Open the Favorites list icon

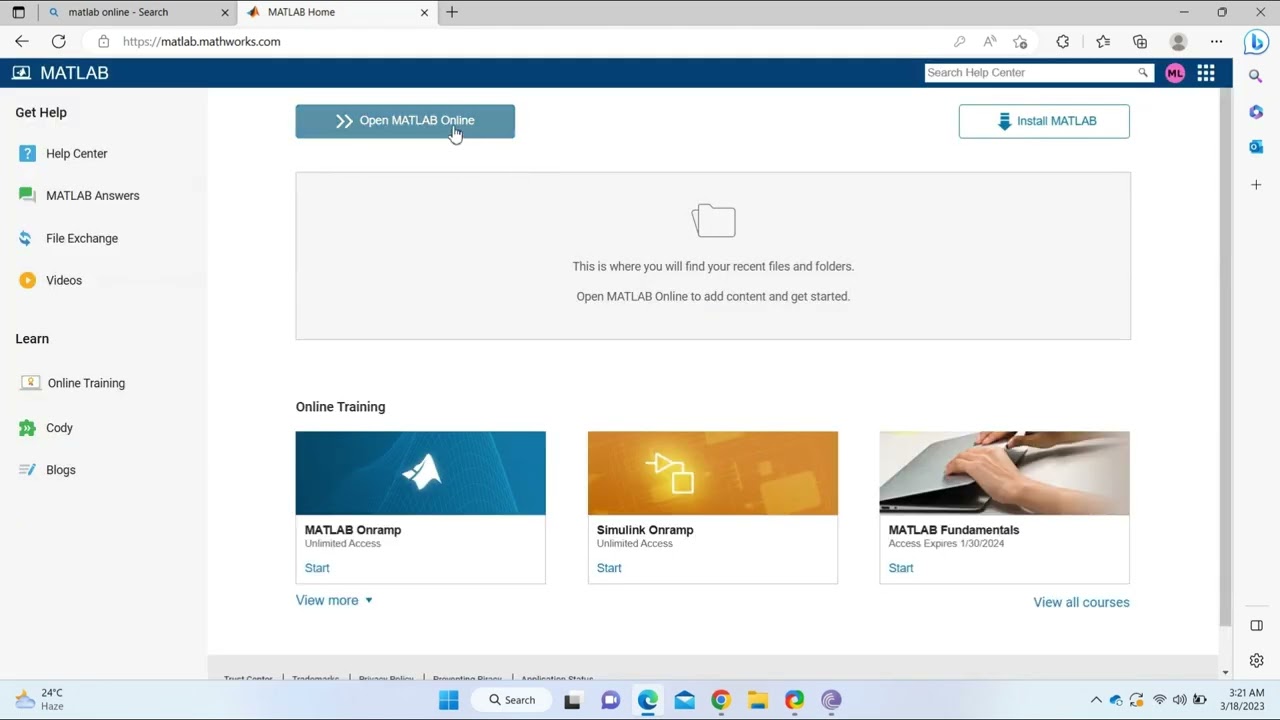[1103, 41]
